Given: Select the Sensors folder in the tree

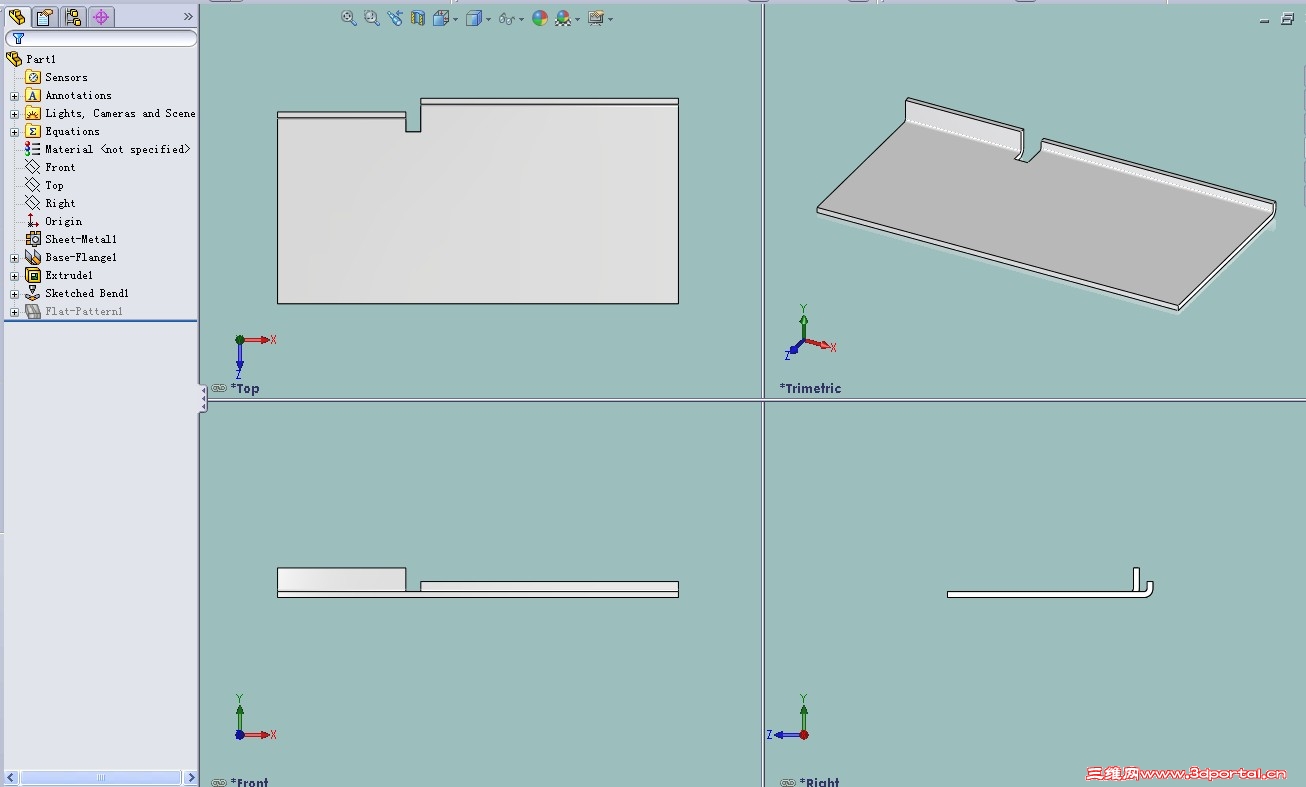Looking at the screenshot, I should tap(66, 77).
